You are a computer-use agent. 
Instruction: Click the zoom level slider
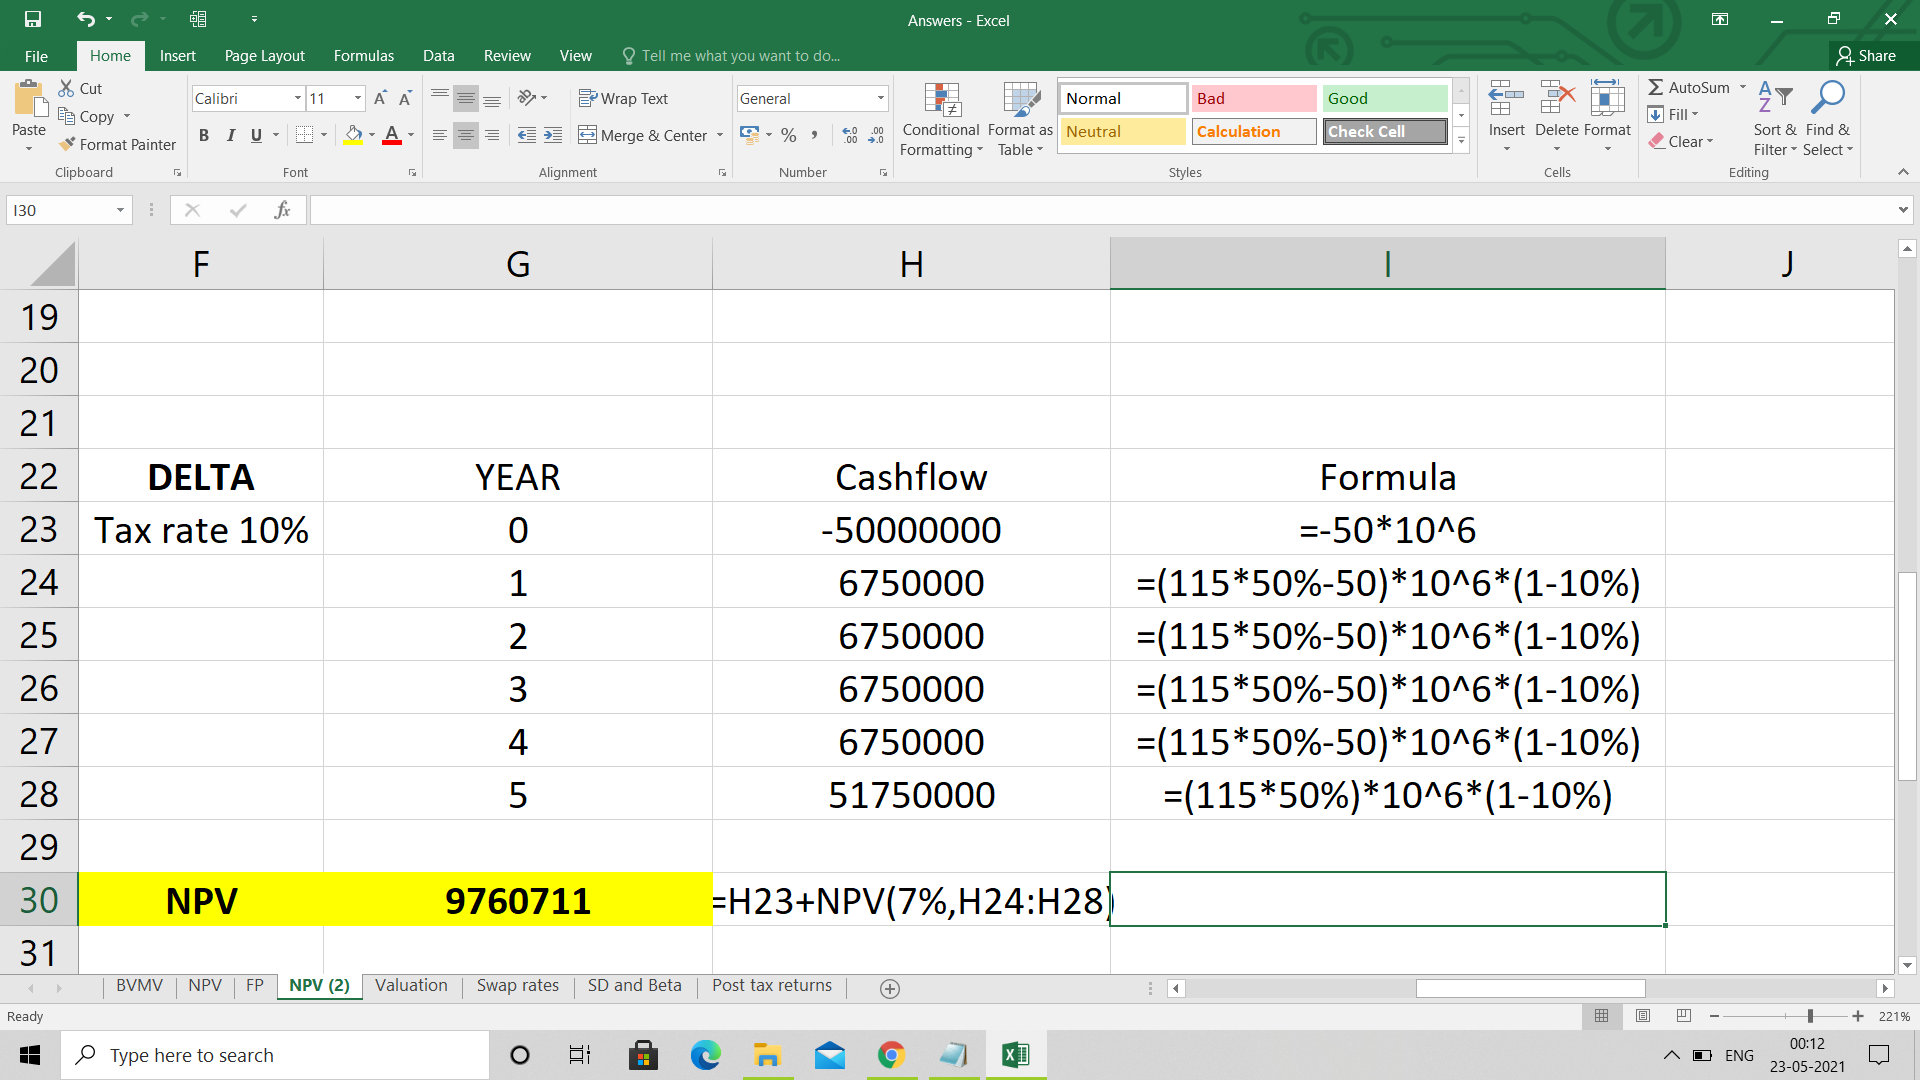[x=1810, y=1016]
